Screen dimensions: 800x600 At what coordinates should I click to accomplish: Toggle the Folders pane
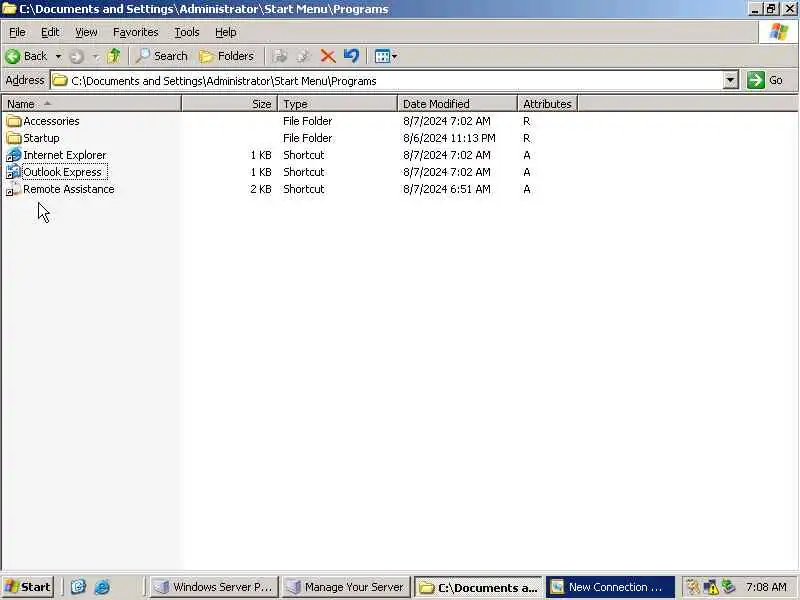click(x=226, y=56)
